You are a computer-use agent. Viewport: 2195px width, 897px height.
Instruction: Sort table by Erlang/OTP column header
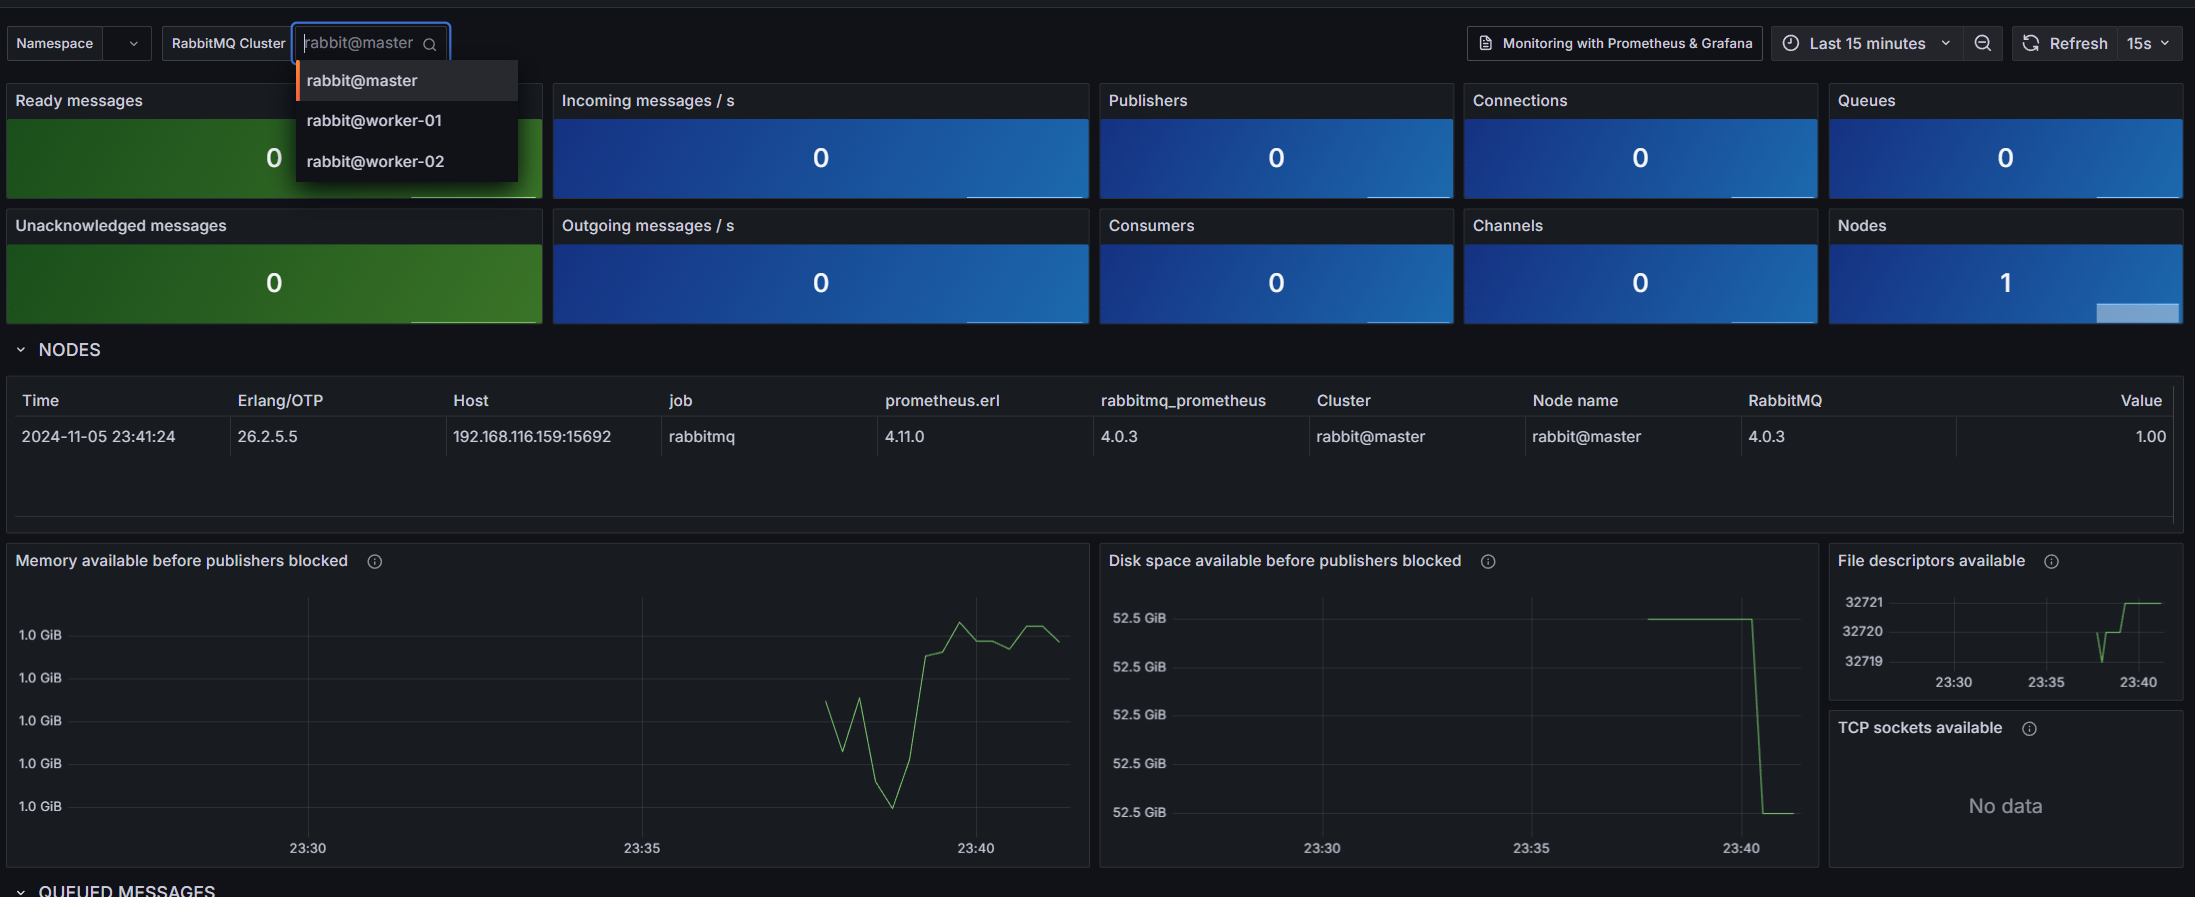pos(280,401)
